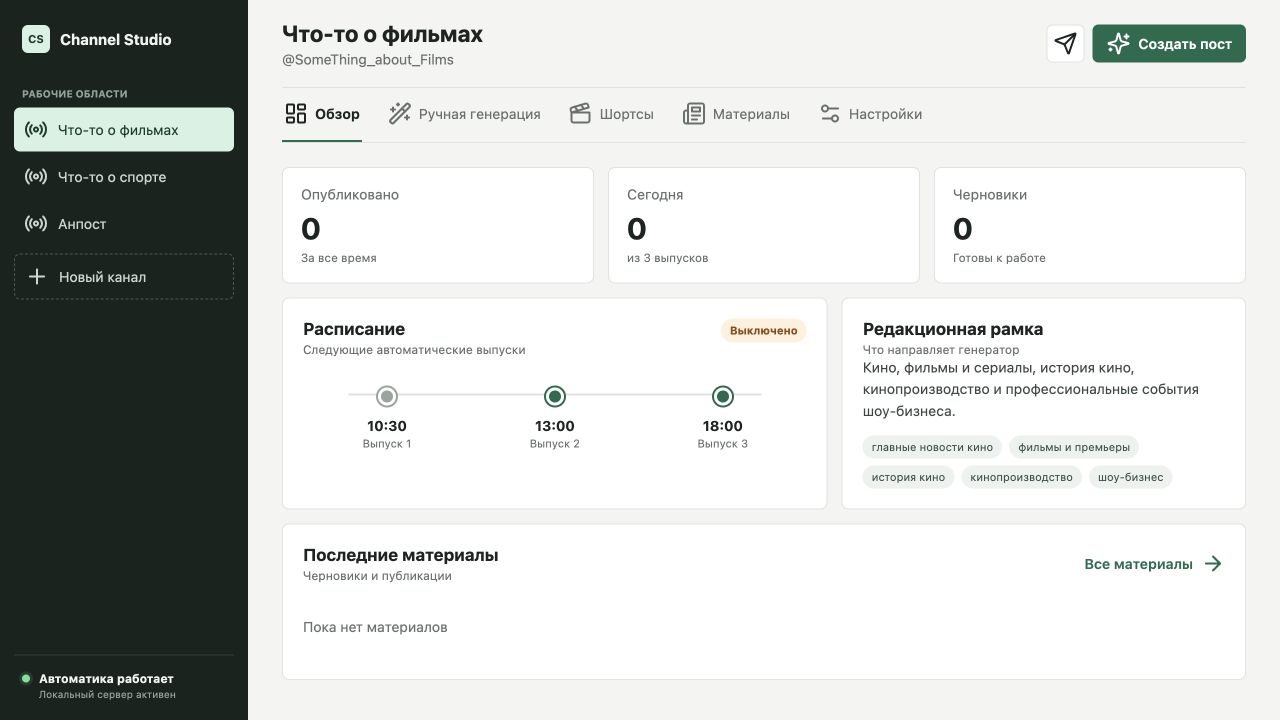Click the magic wand icon of Ручная генерация
Viewport: 1280px width, 720px height.
[x=400, y=114]
